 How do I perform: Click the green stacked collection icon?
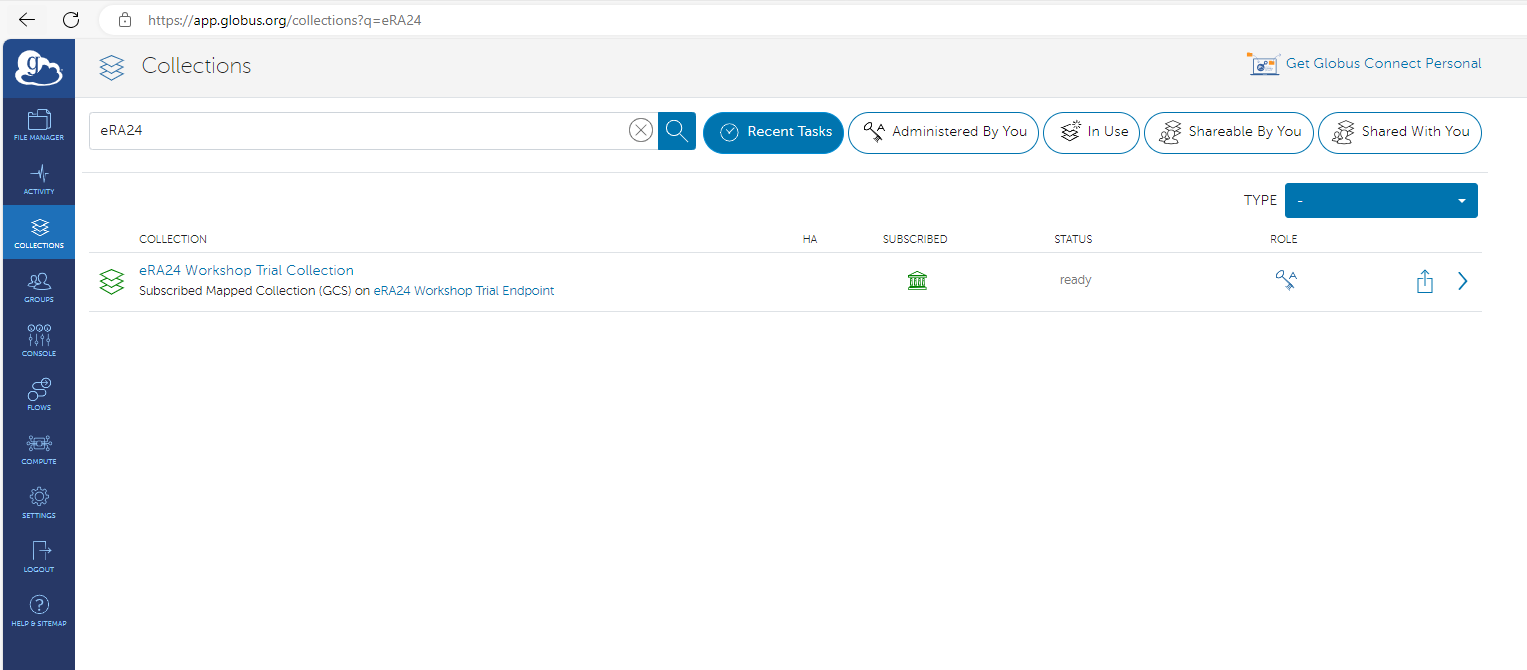point(112,281)
